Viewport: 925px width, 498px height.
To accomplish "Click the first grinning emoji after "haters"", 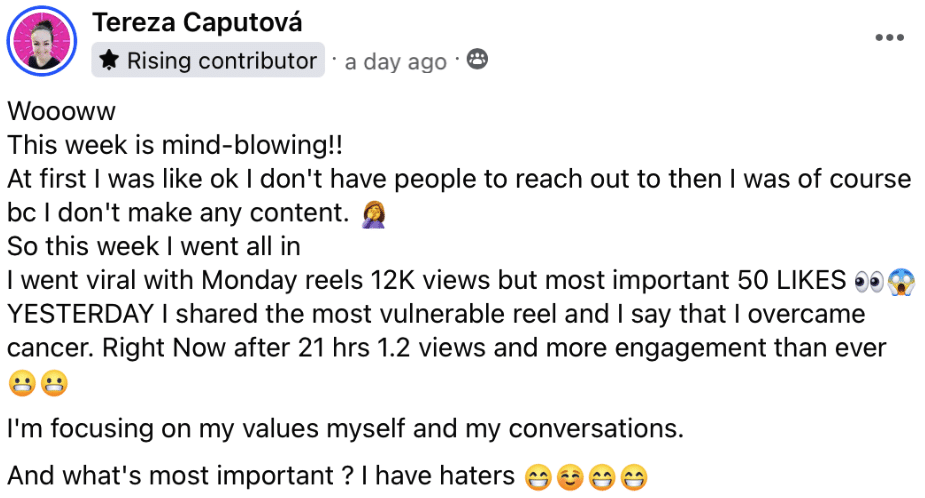I will (x=539, y=477).
